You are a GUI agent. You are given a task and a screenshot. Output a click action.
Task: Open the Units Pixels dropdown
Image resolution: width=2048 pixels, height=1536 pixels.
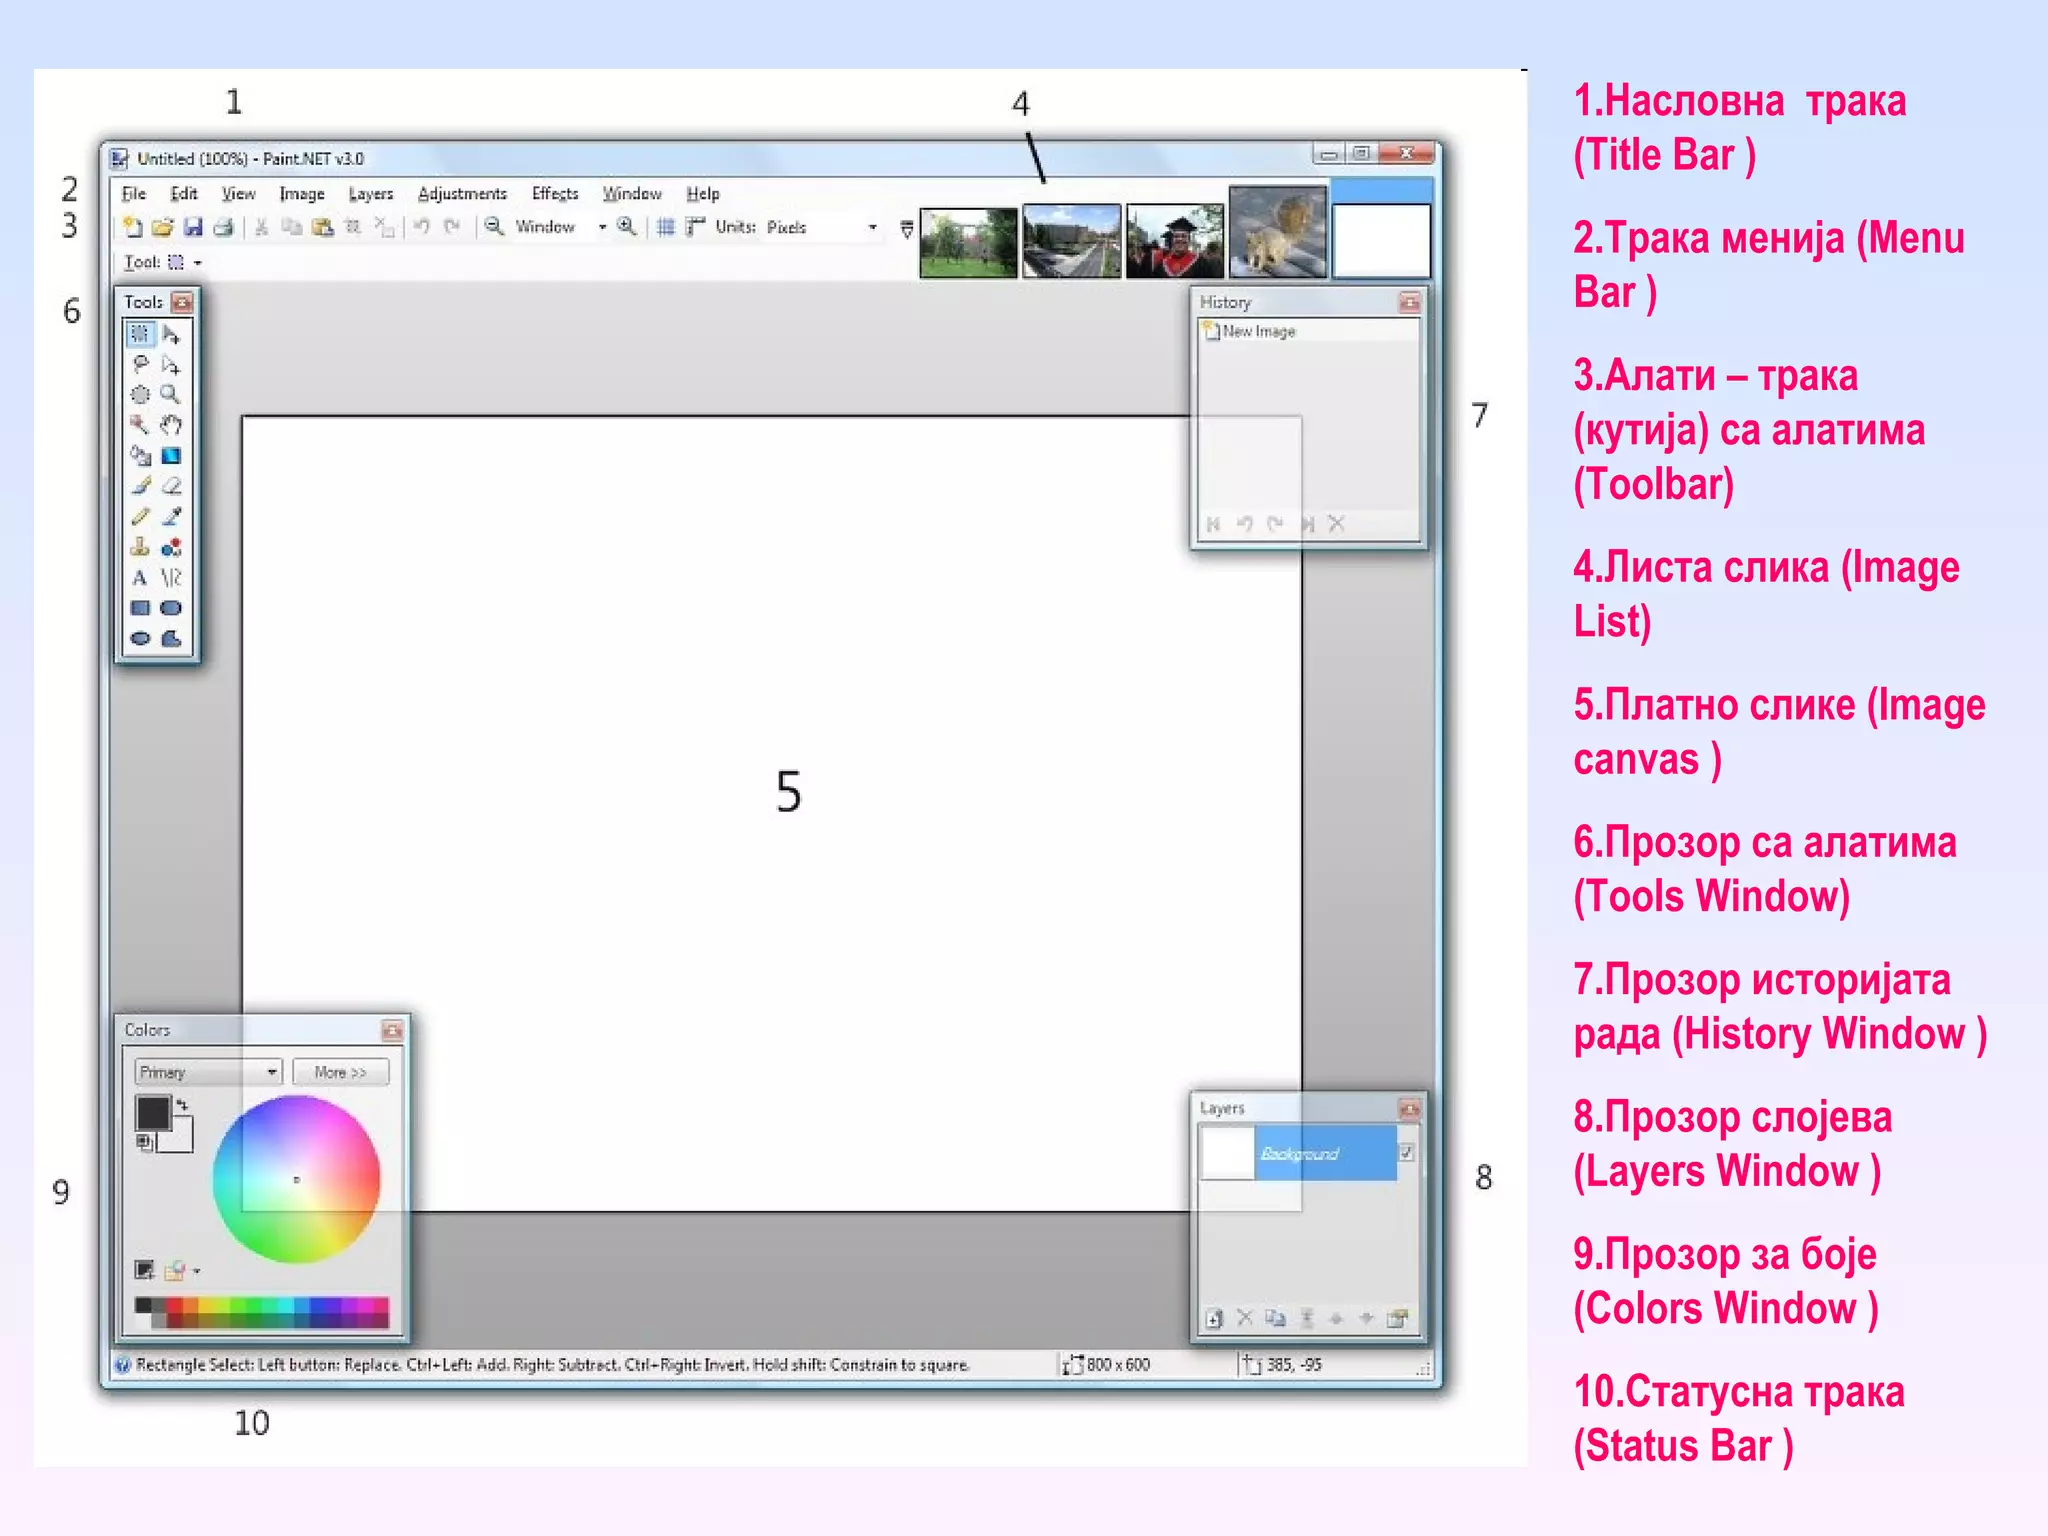(x=872, y=228)
